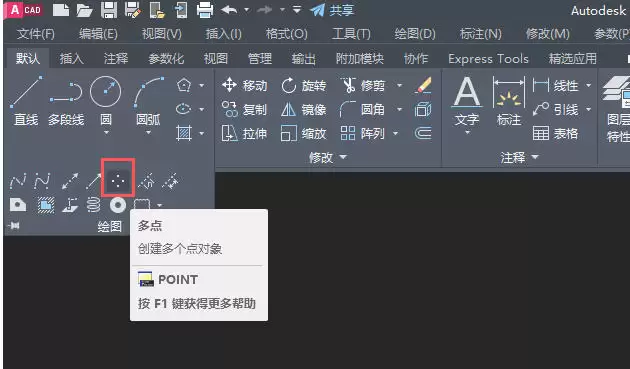The image size is (630, 369).
Task: Click the hatch tool icon in draw panel
Action: 184,133
